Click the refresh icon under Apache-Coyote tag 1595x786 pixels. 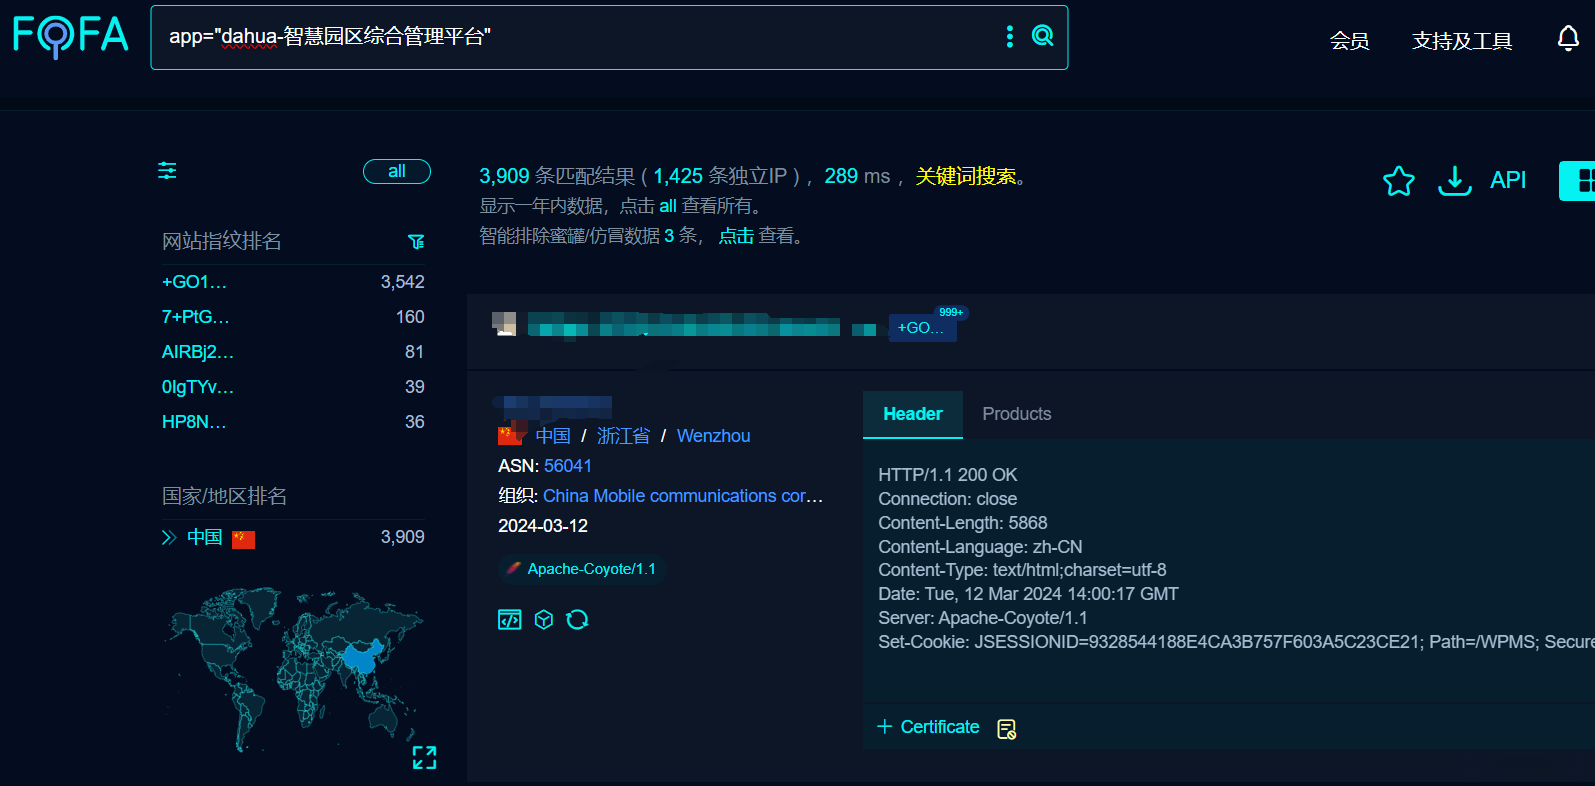pyautogui.click(x=578, y=620)
